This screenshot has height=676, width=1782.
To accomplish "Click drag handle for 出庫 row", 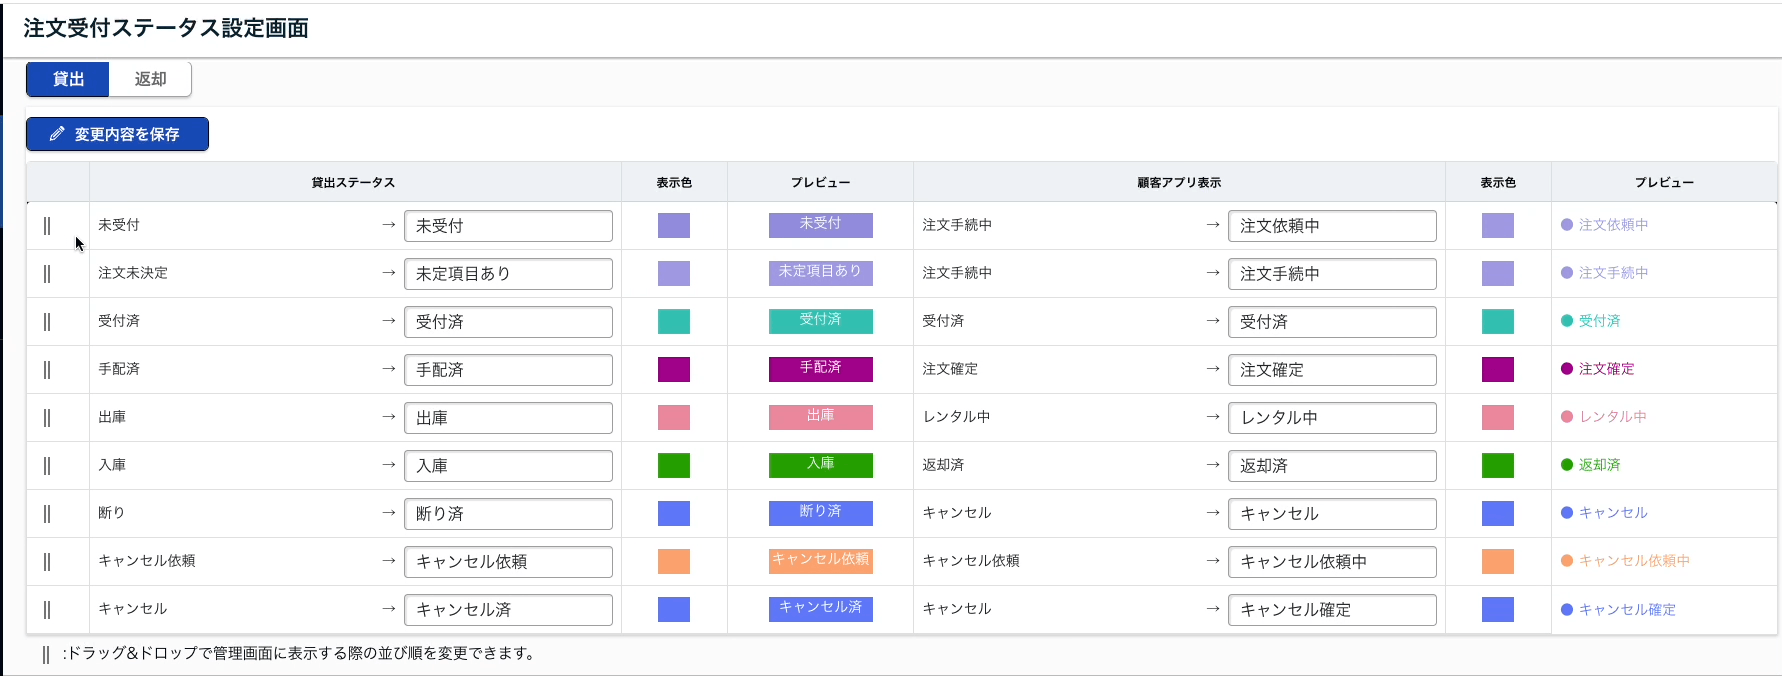I will coord(47,418).
